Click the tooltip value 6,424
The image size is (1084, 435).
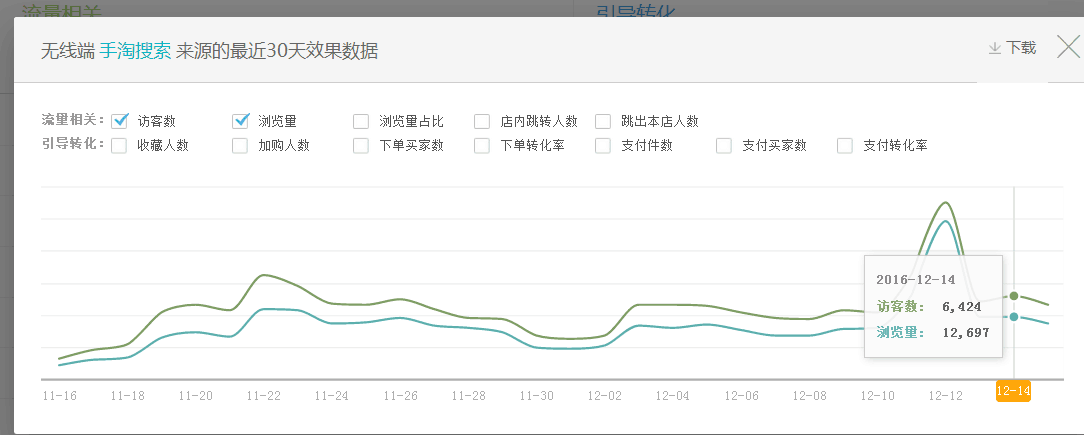(x=962, y=307)
